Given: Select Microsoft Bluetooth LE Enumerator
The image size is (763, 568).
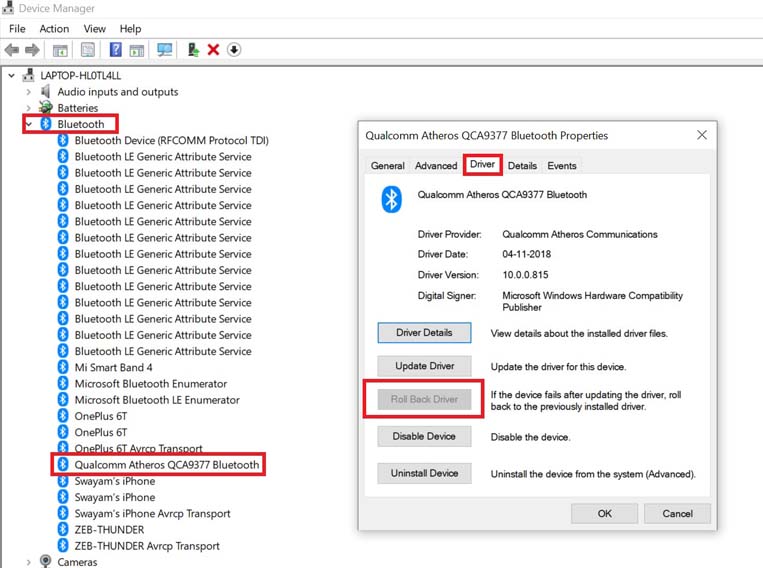Looking at the screenshot, I should [157, 400].
